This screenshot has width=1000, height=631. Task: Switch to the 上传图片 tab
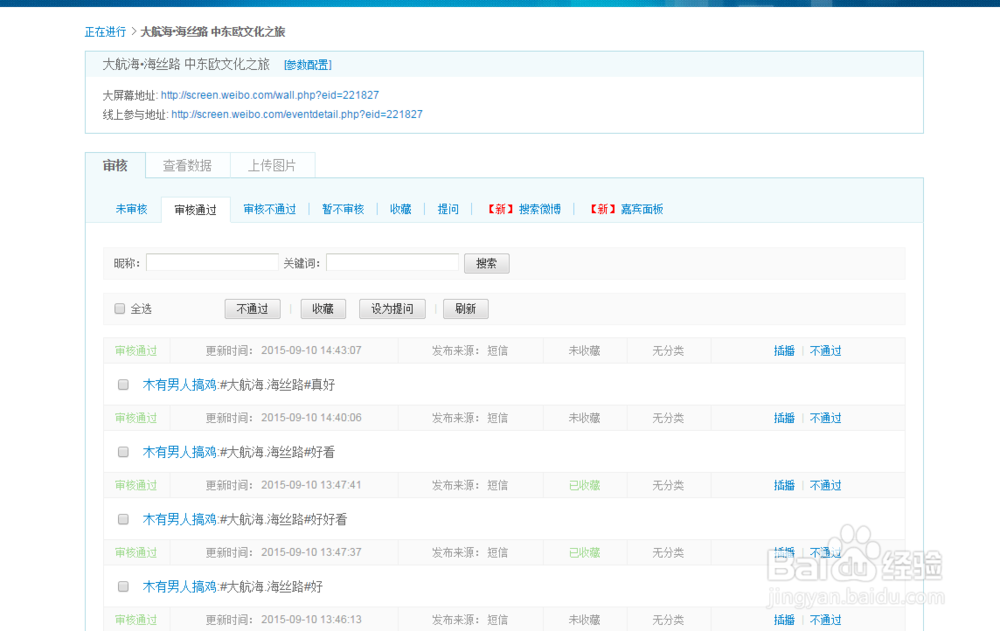(272, 165)
